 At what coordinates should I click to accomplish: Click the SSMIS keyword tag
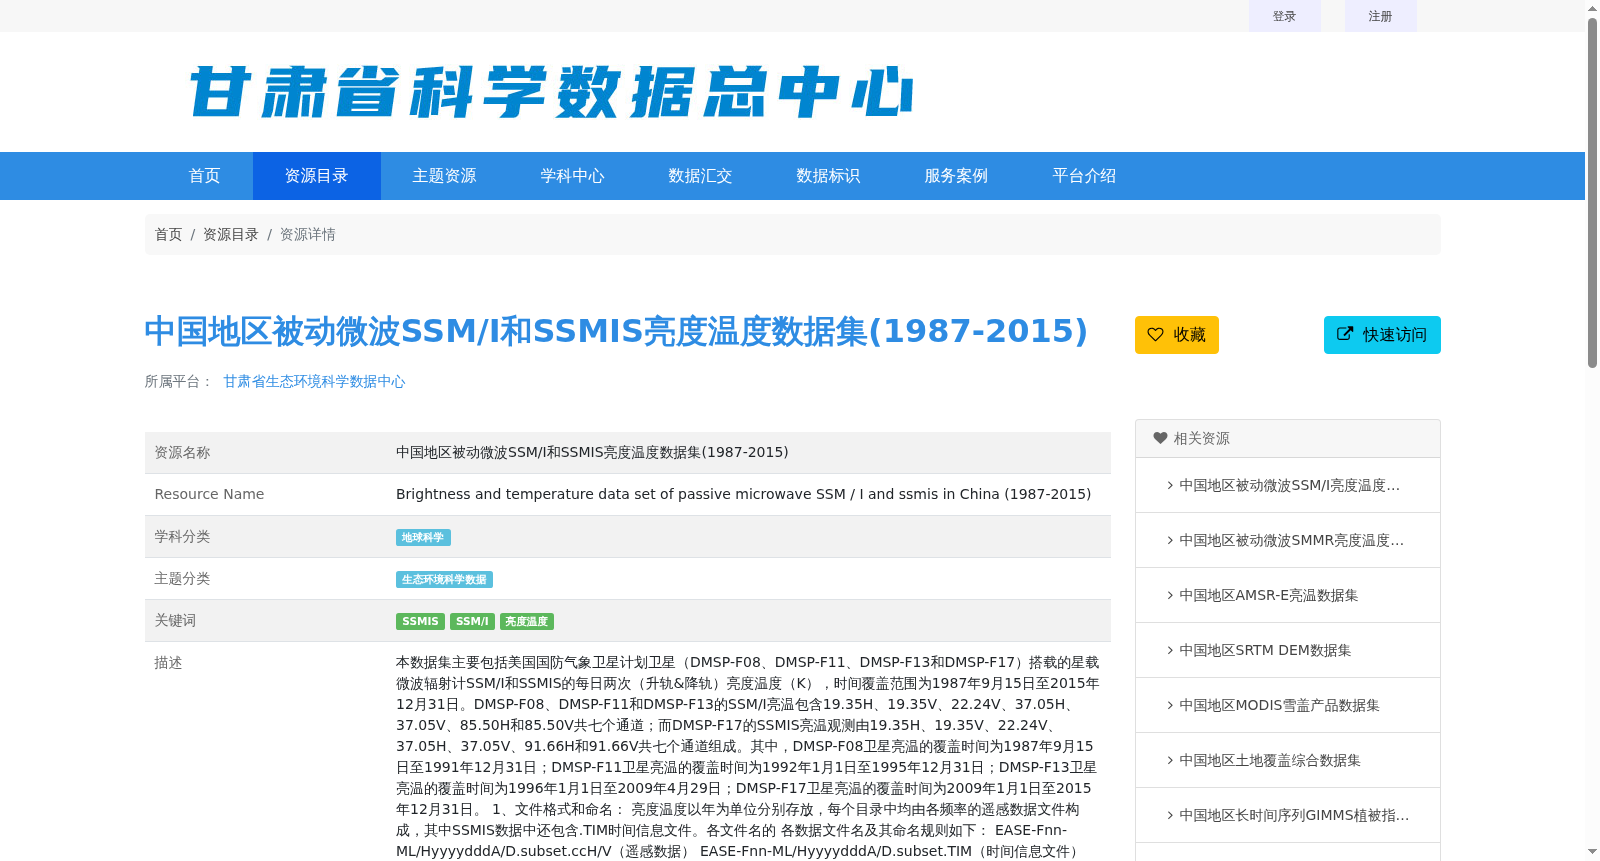pyautogui.click(x=420, y=621)
